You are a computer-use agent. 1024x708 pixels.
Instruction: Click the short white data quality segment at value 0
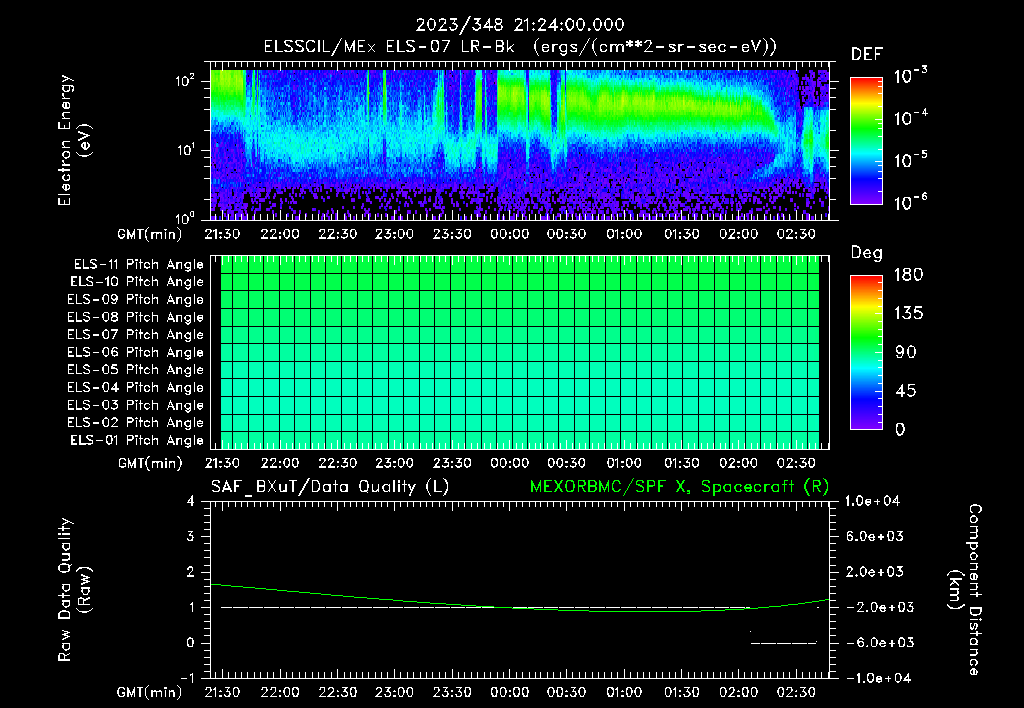784,643
